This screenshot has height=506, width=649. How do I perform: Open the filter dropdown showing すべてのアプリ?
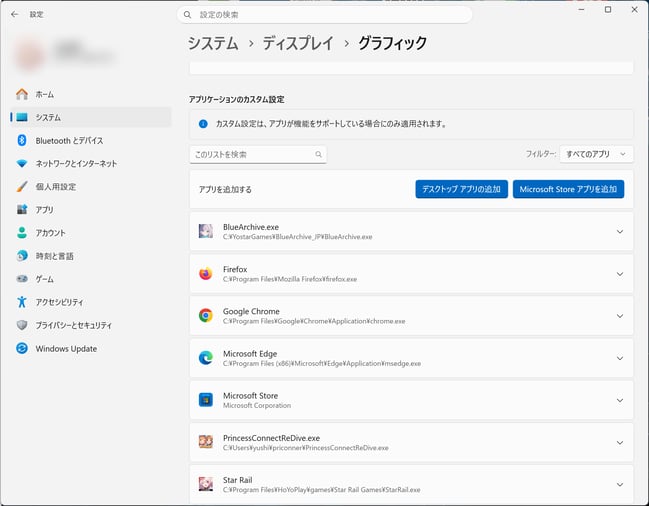coord(596,154)
